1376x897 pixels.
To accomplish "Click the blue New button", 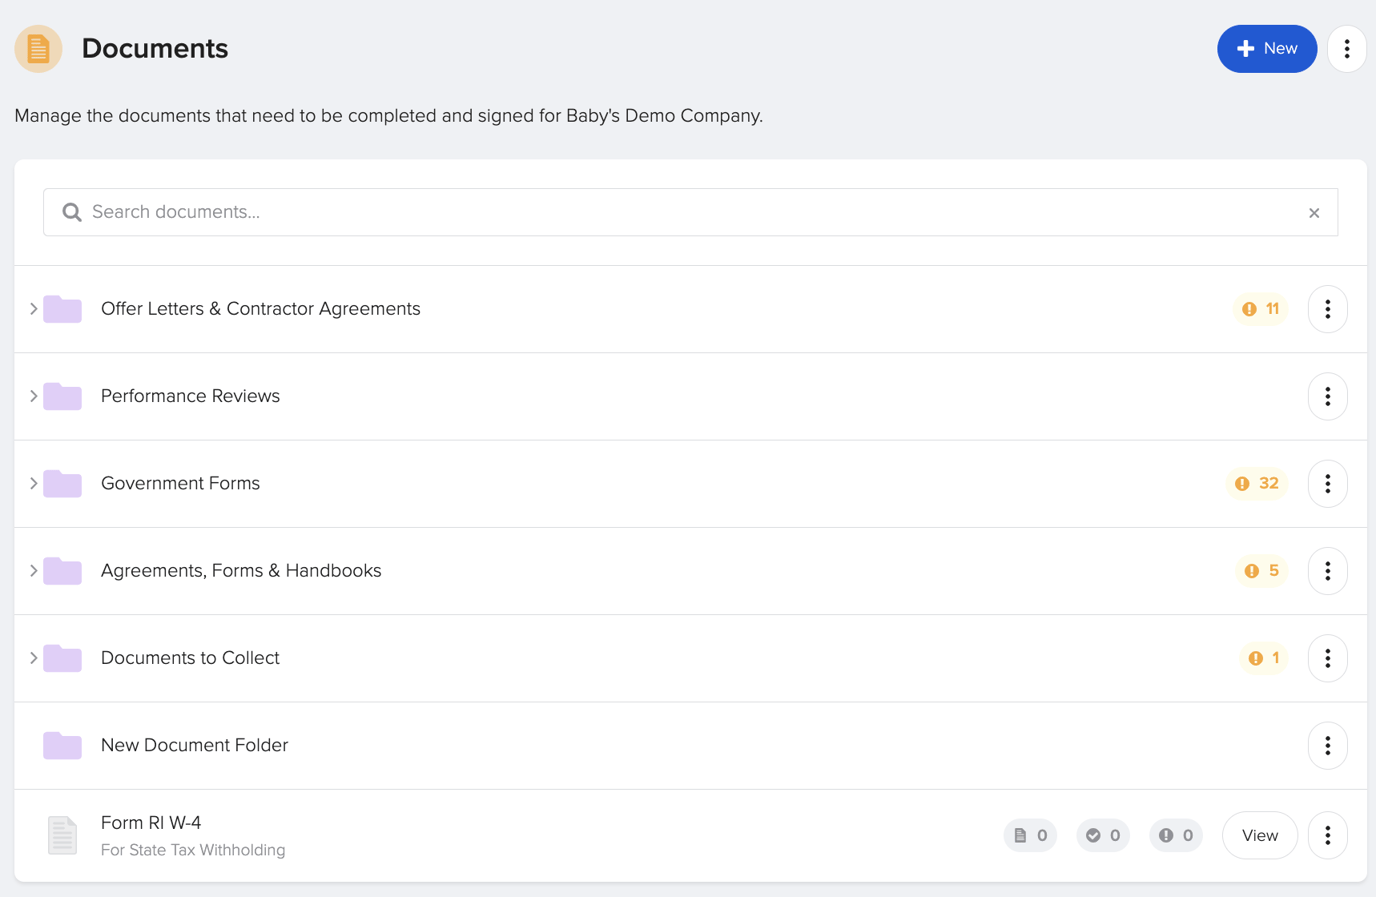I will [1266, 49].
